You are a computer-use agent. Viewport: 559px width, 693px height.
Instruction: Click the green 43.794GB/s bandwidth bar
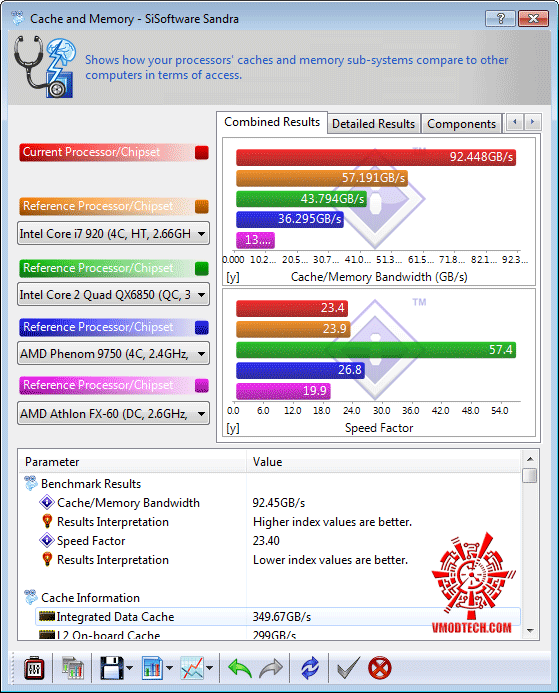coord(301,199)
